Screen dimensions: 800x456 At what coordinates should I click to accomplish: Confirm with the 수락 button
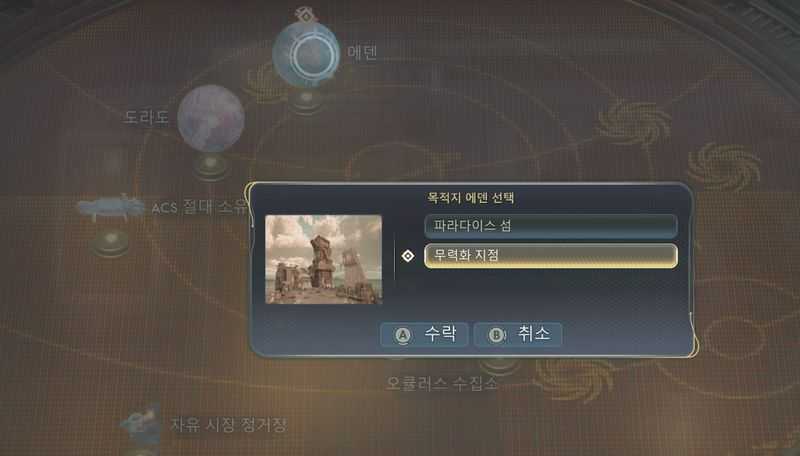click(424, 335)
